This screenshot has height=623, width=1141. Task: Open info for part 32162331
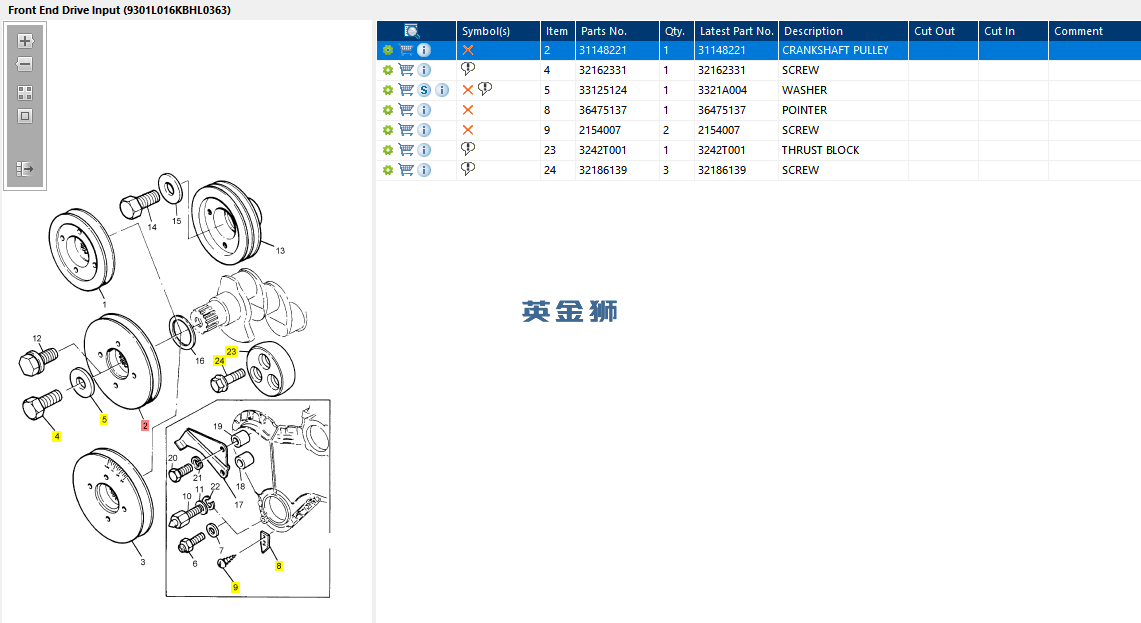coord(424,70)
